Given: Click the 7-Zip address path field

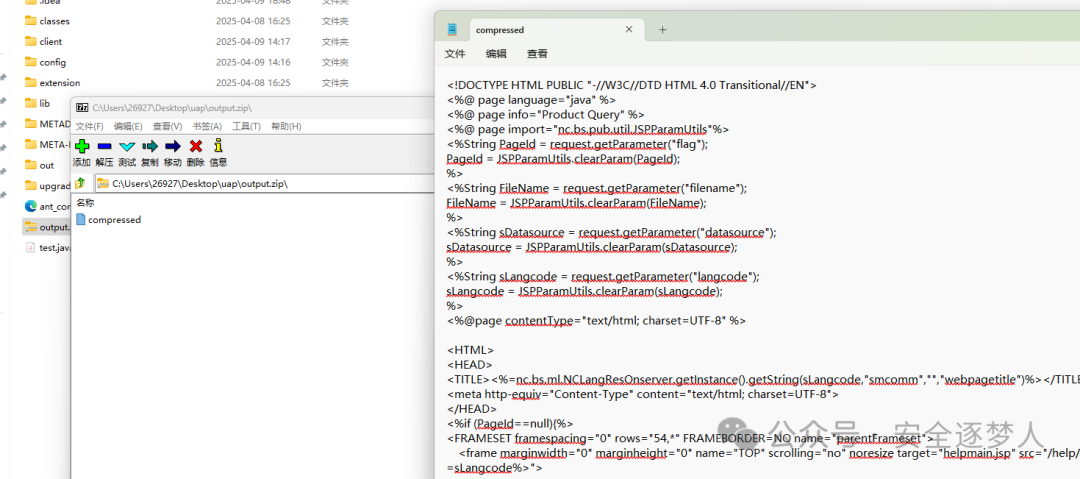Looking at the screenshot, I should pos(264,183).
